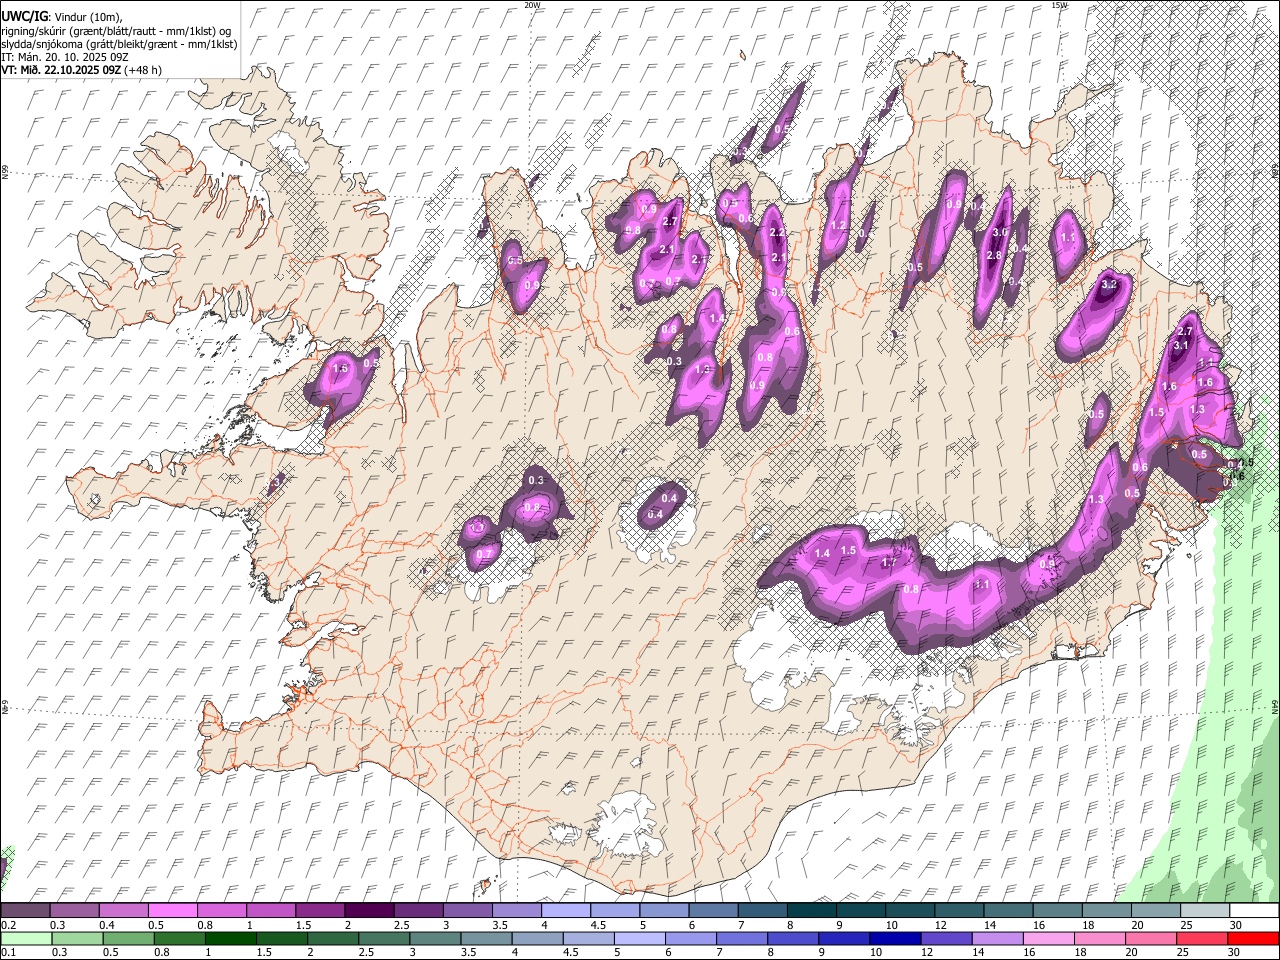Select the 6 swatch in the snow legend row
Image resolution: width=1280 pixels, height=960 pixels.
click(713, 910)
